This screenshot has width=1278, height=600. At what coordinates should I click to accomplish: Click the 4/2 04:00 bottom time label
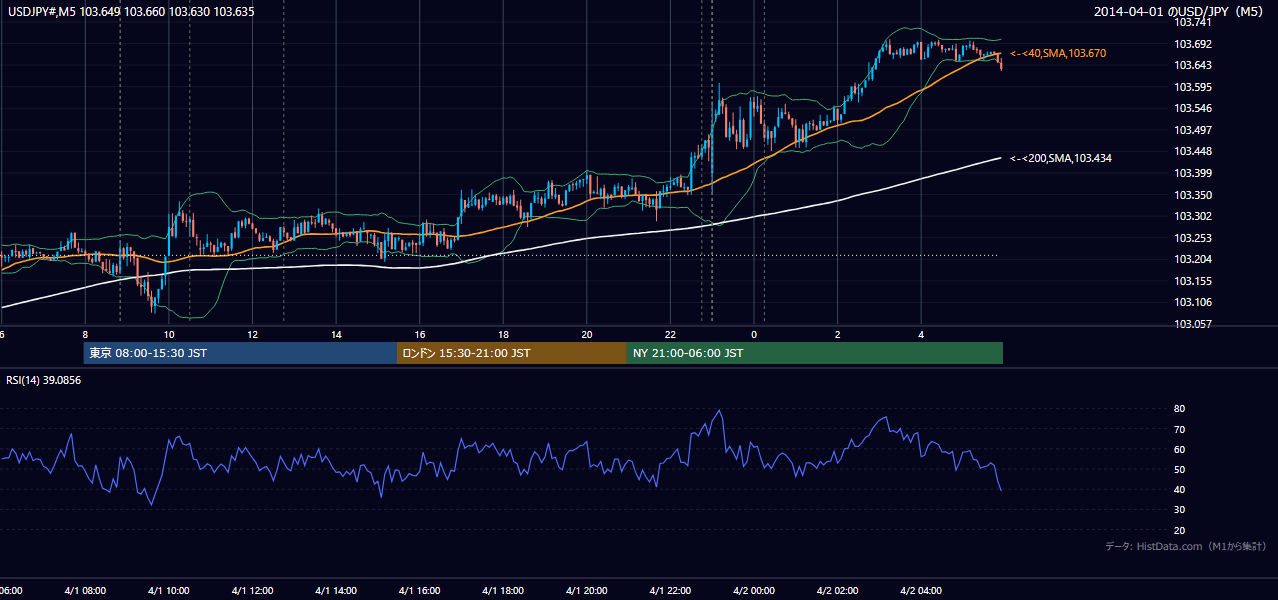coord(922,591)
